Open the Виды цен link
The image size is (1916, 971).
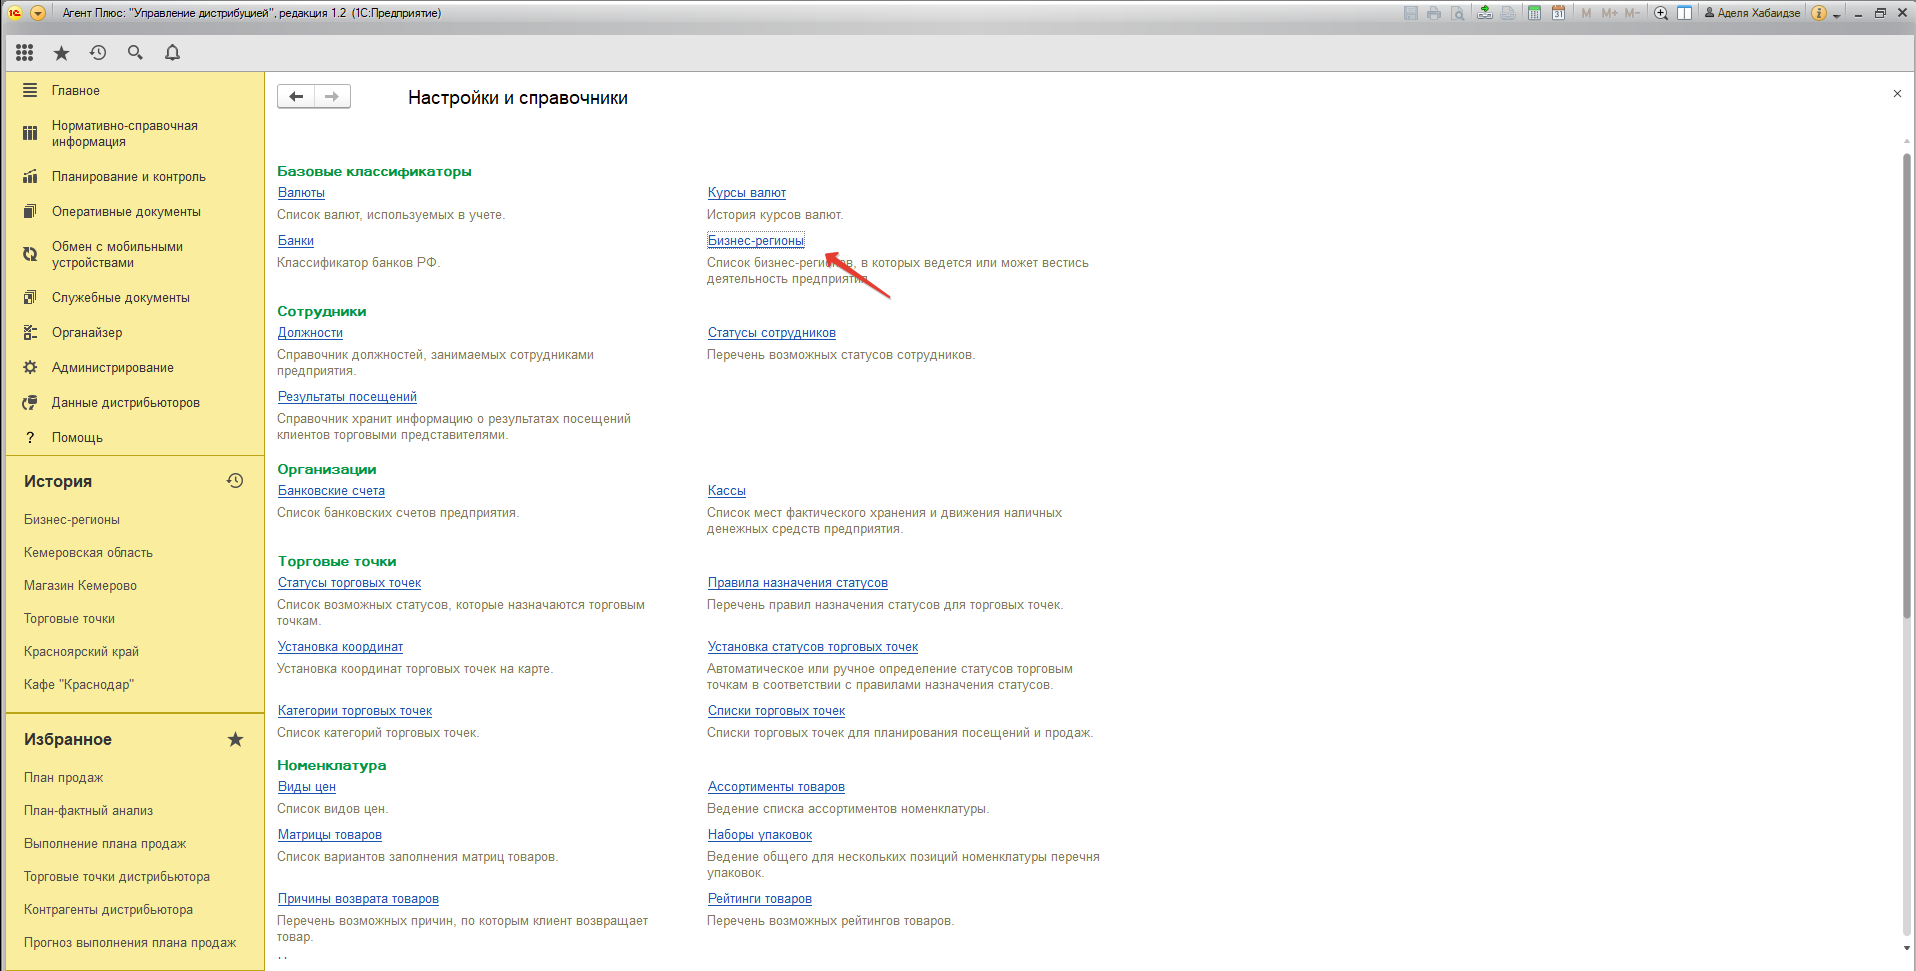click(307, 786)
